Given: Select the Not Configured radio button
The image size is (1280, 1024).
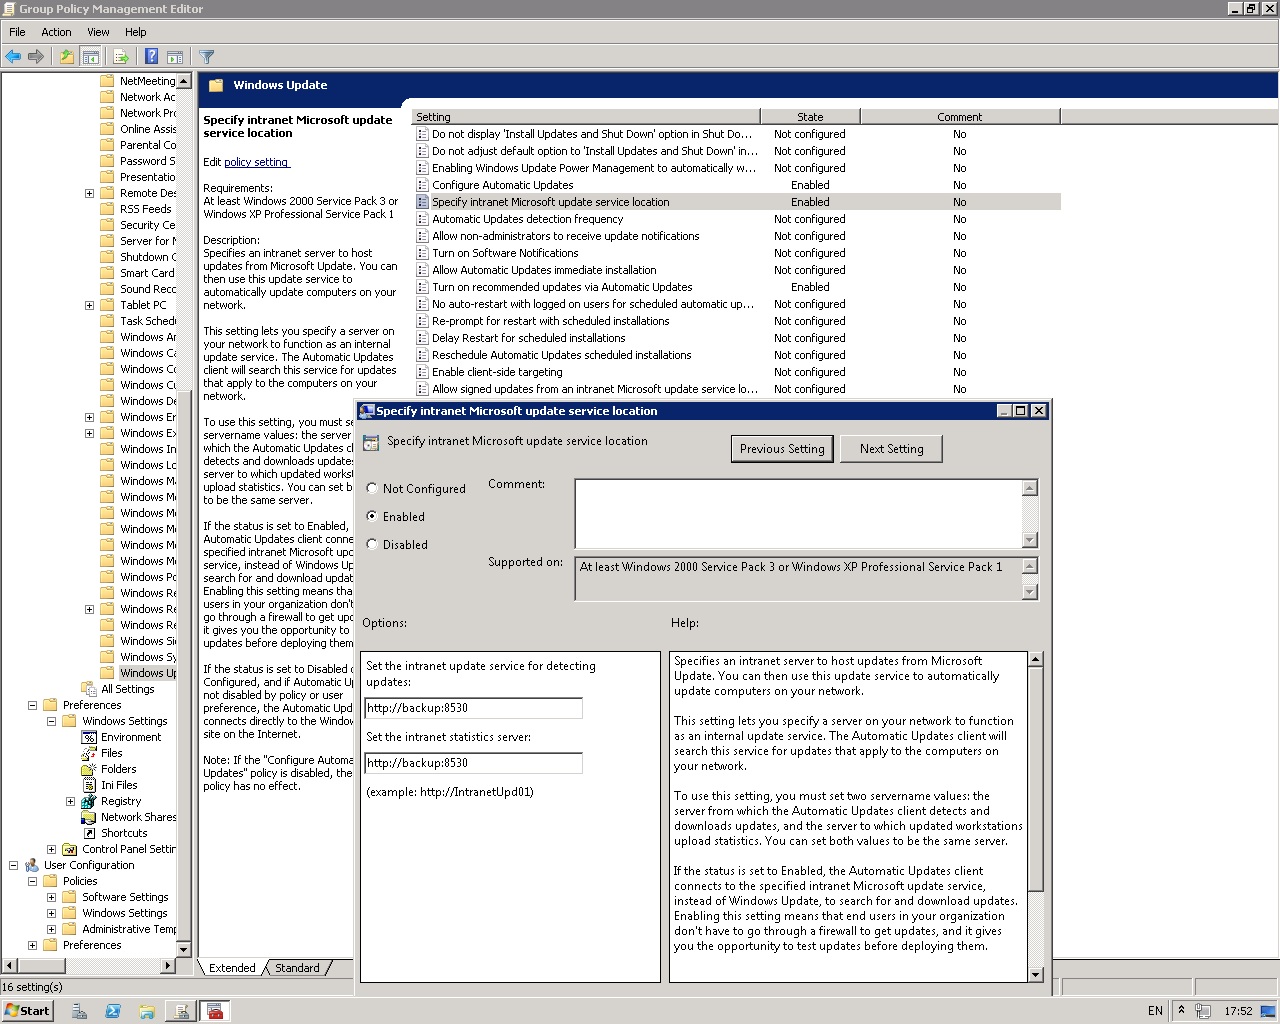Looking at the screenshot, I should coord(372,489).
